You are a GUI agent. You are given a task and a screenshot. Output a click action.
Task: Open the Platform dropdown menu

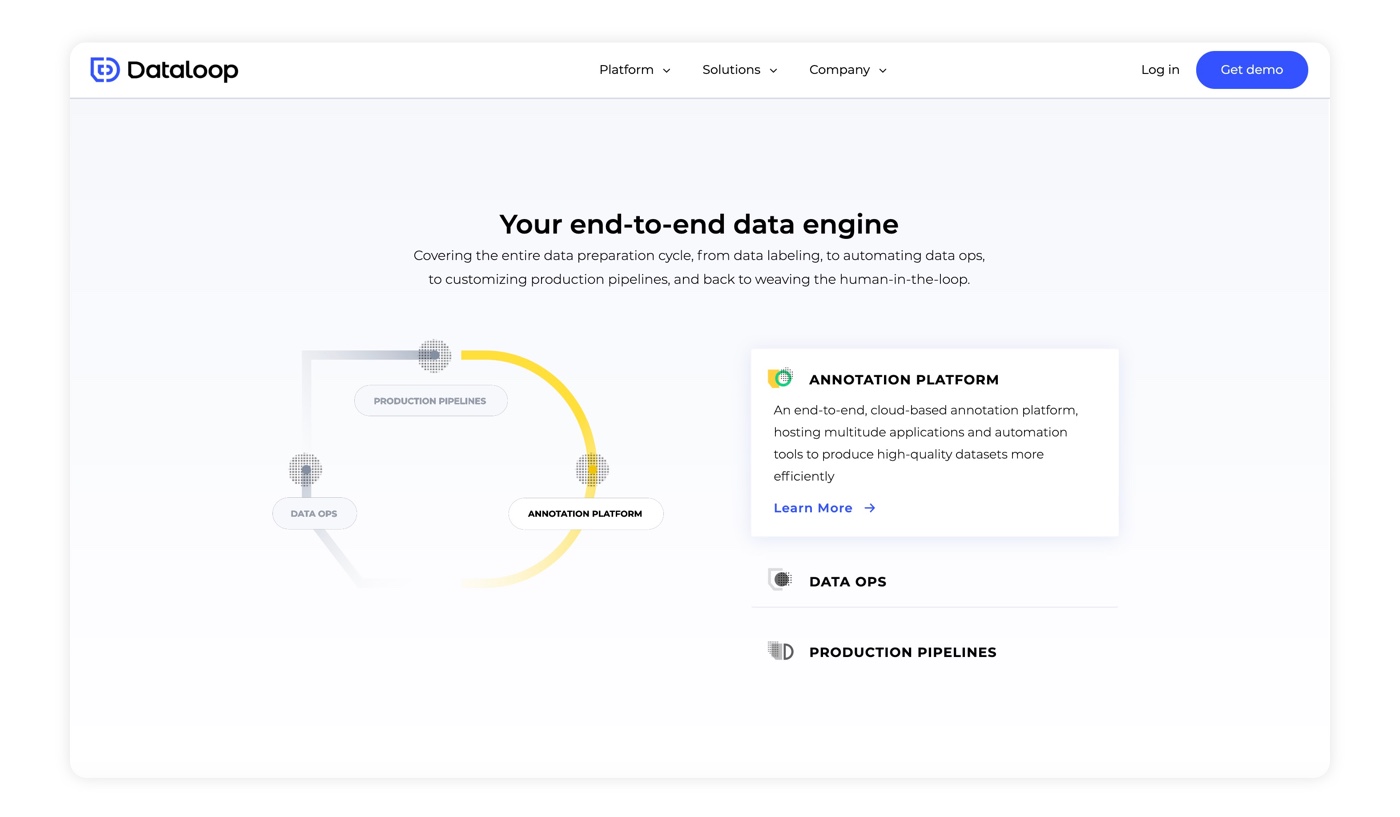point(634,70)
